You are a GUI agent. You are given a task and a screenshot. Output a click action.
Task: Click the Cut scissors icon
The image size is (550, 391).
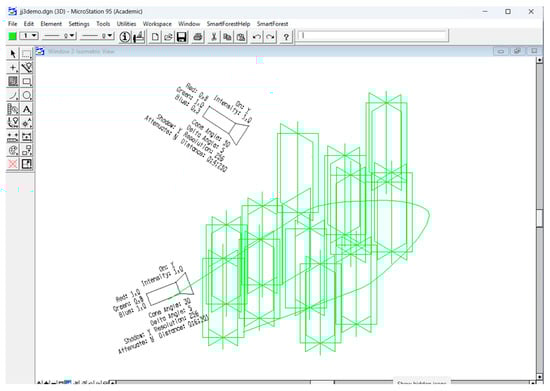(214, 37)
